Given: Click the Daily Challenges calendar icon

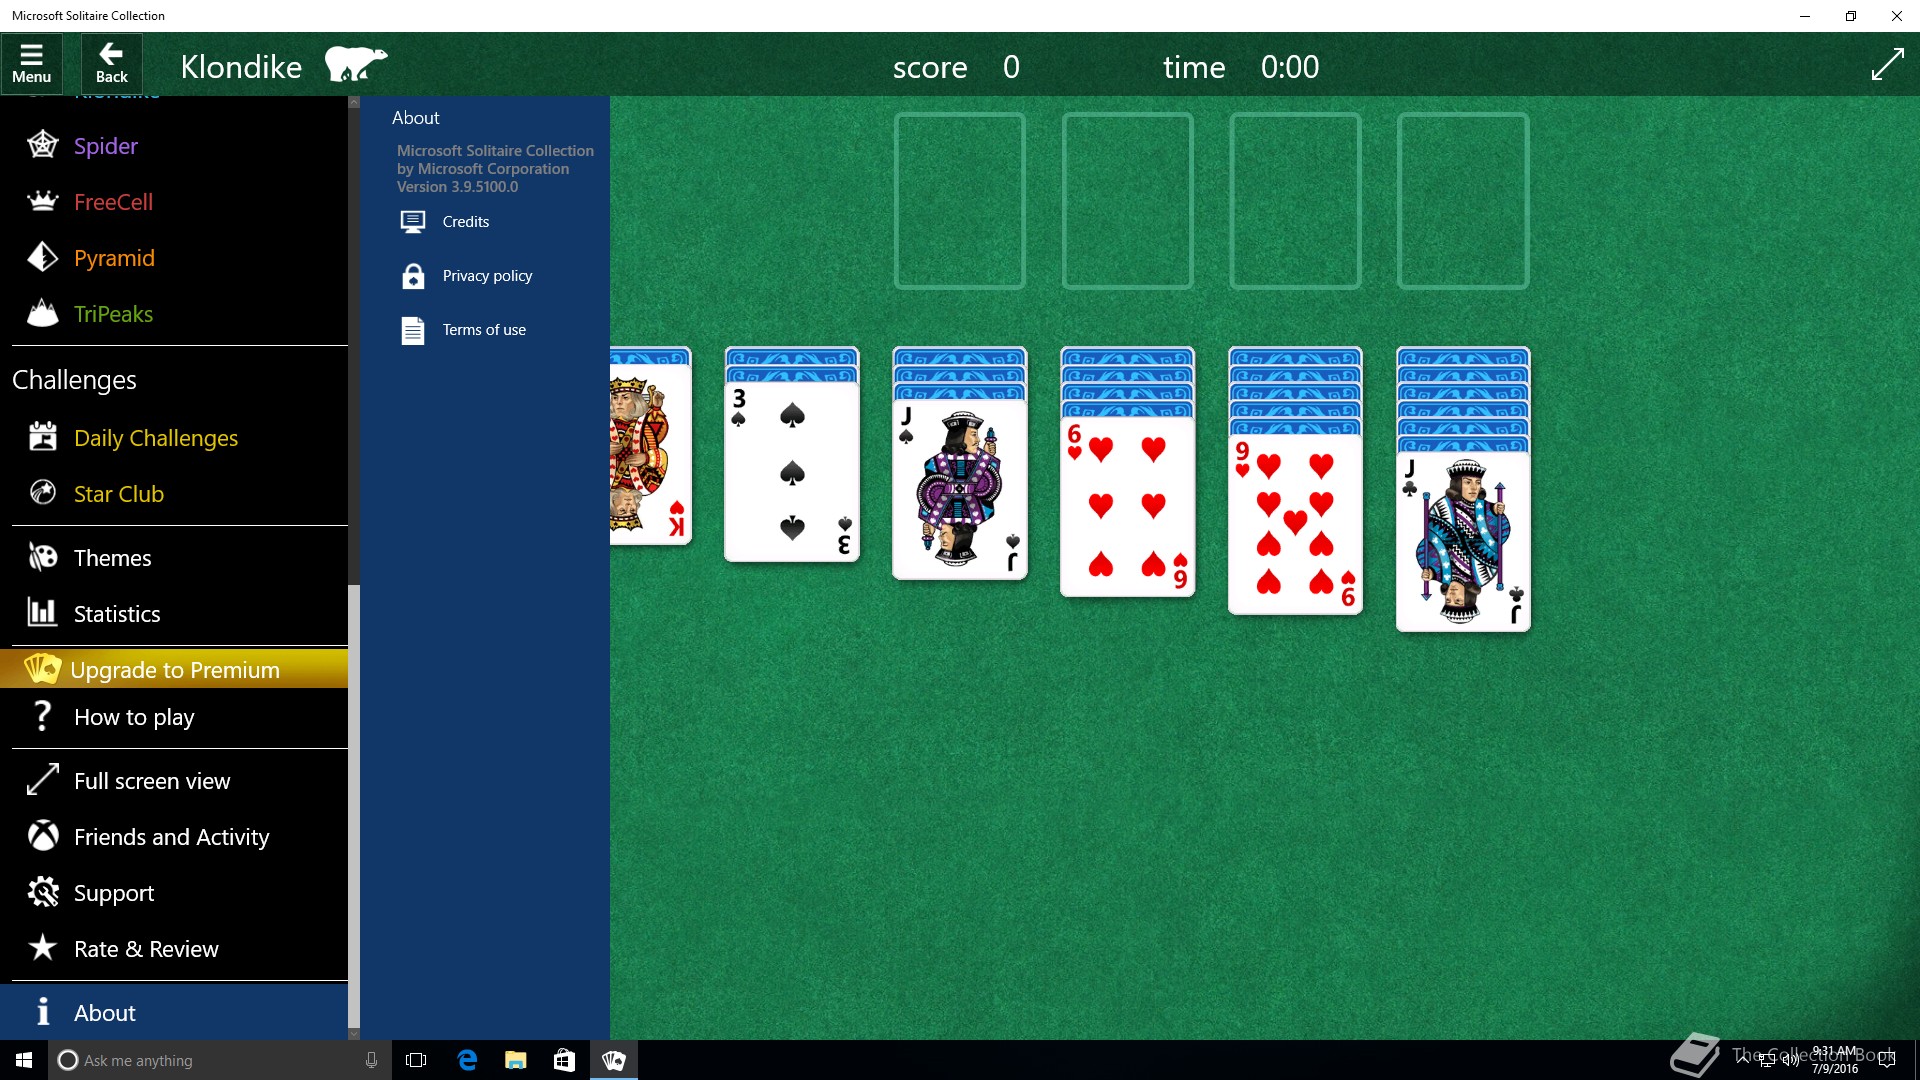Looking at the screenshot, I should coord(42,437).
